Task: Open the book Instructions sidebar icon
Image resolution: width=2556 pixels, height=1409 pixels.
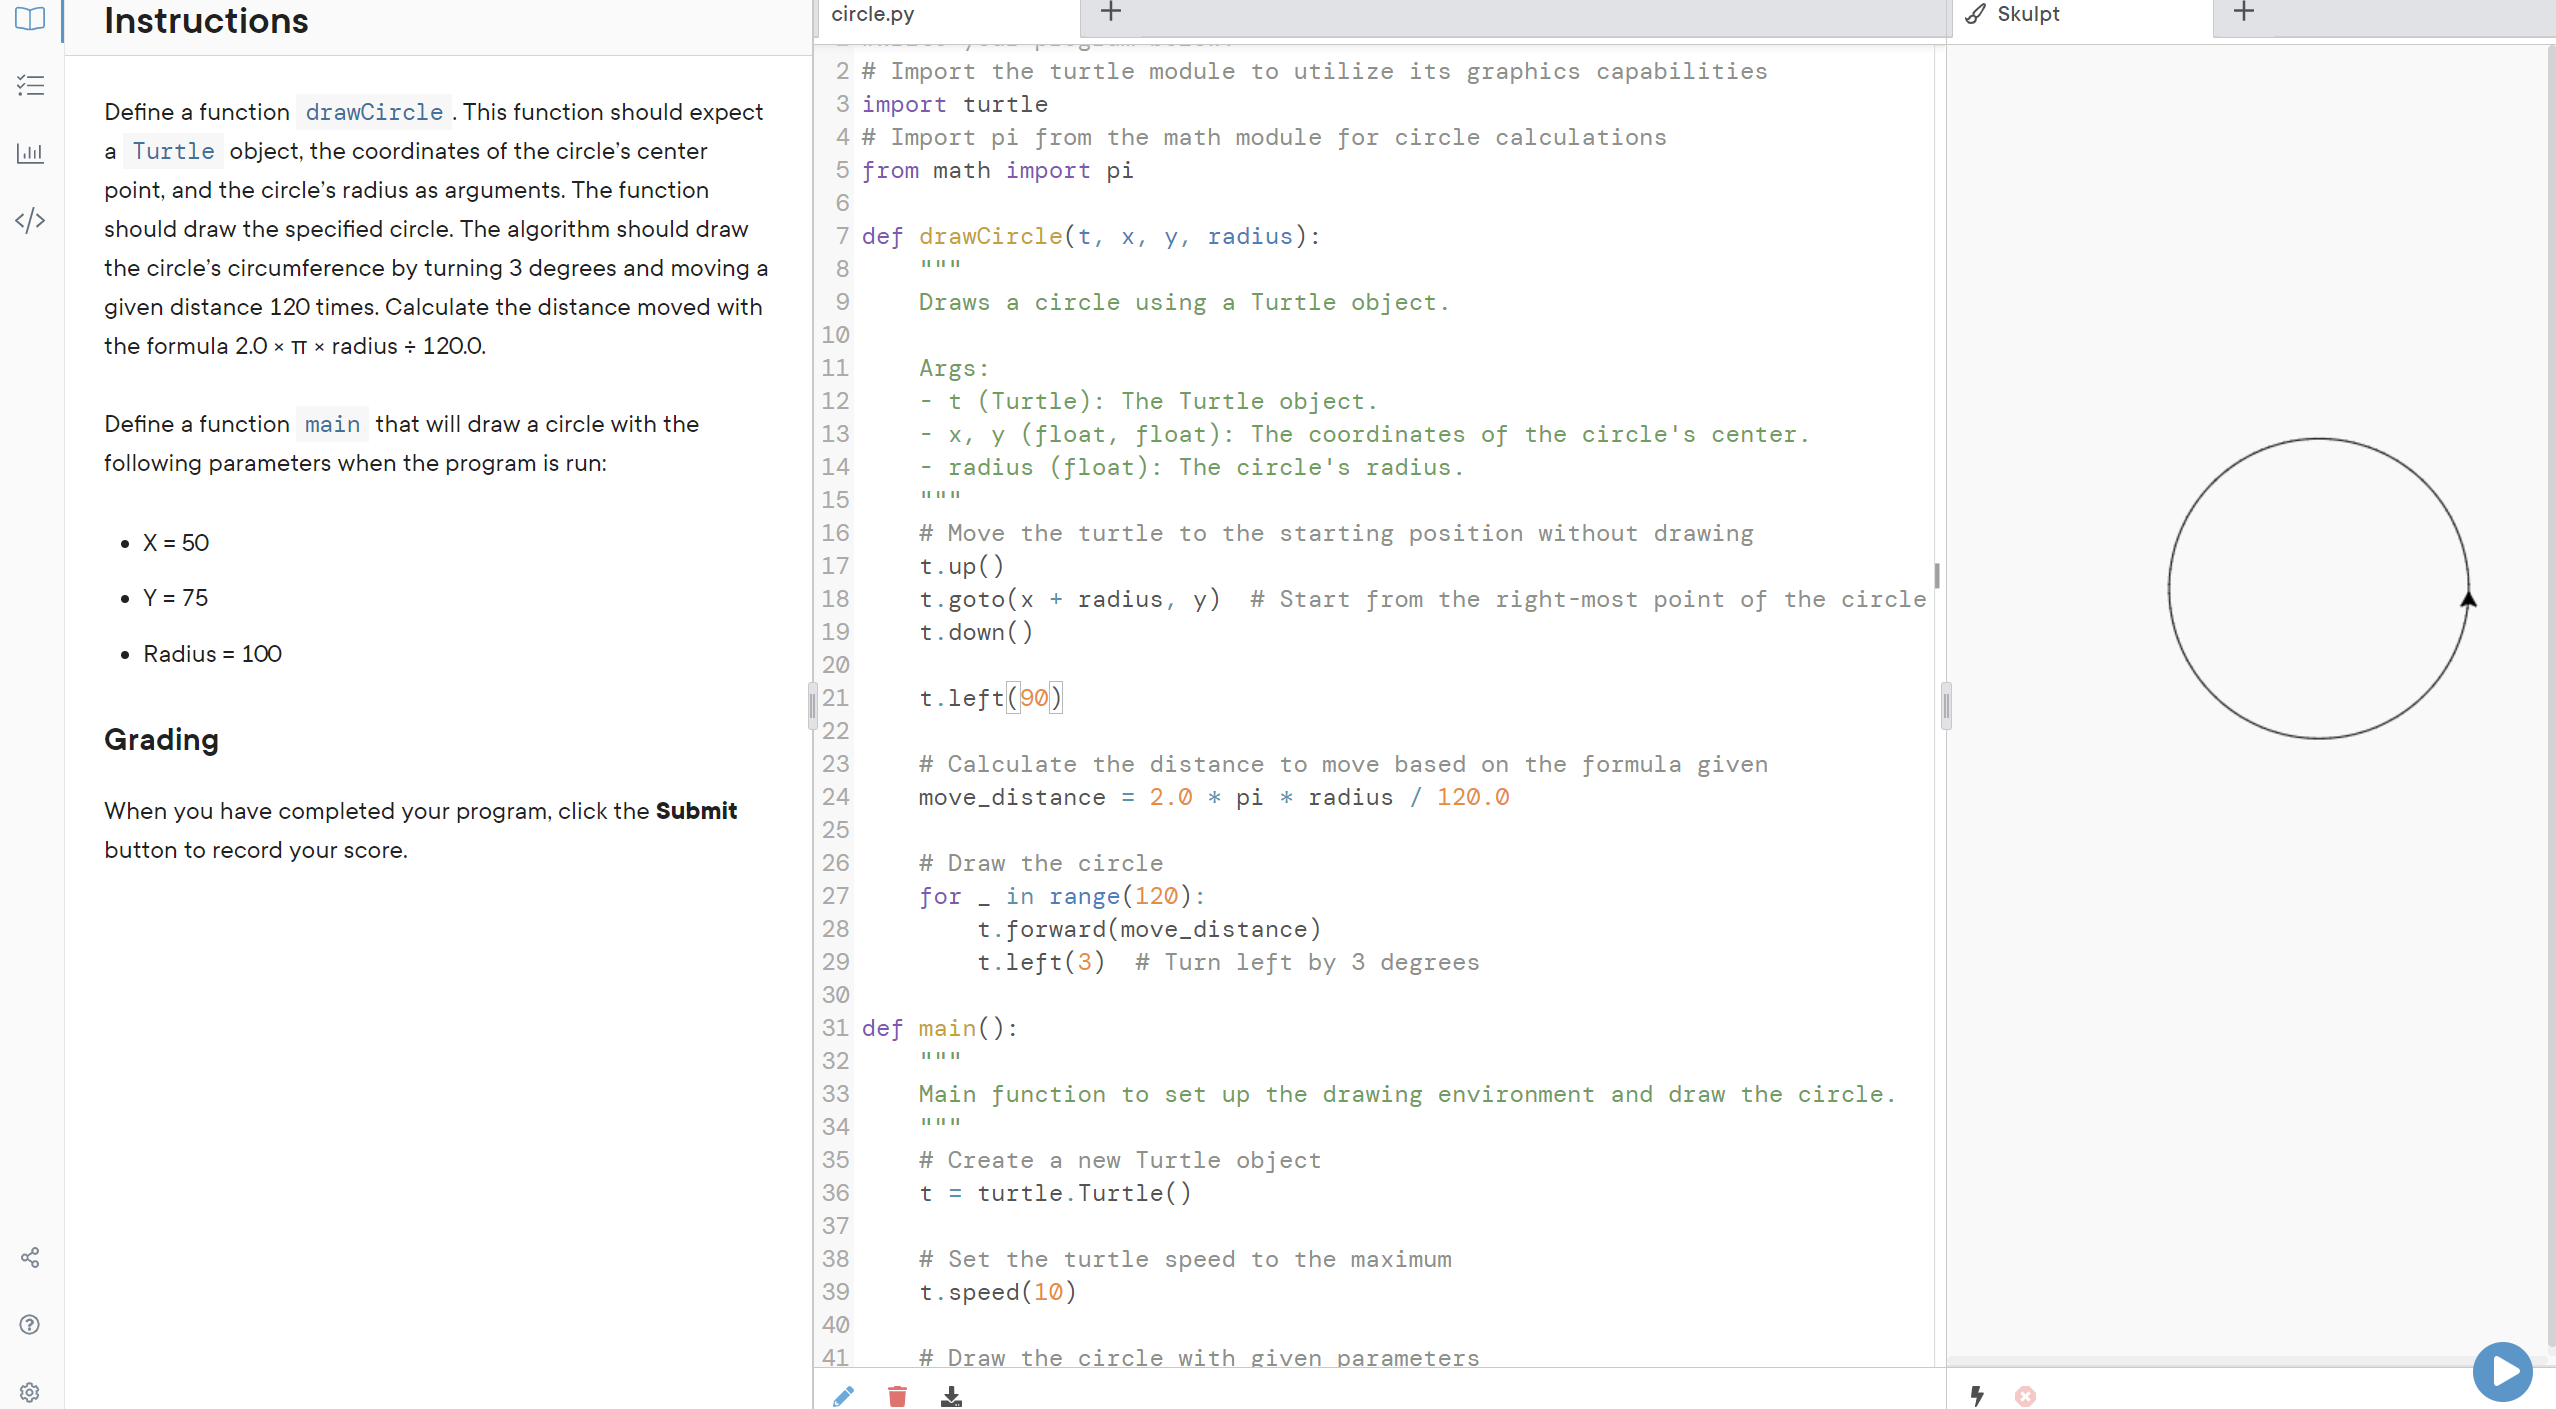Action: [x=30, y=18]
